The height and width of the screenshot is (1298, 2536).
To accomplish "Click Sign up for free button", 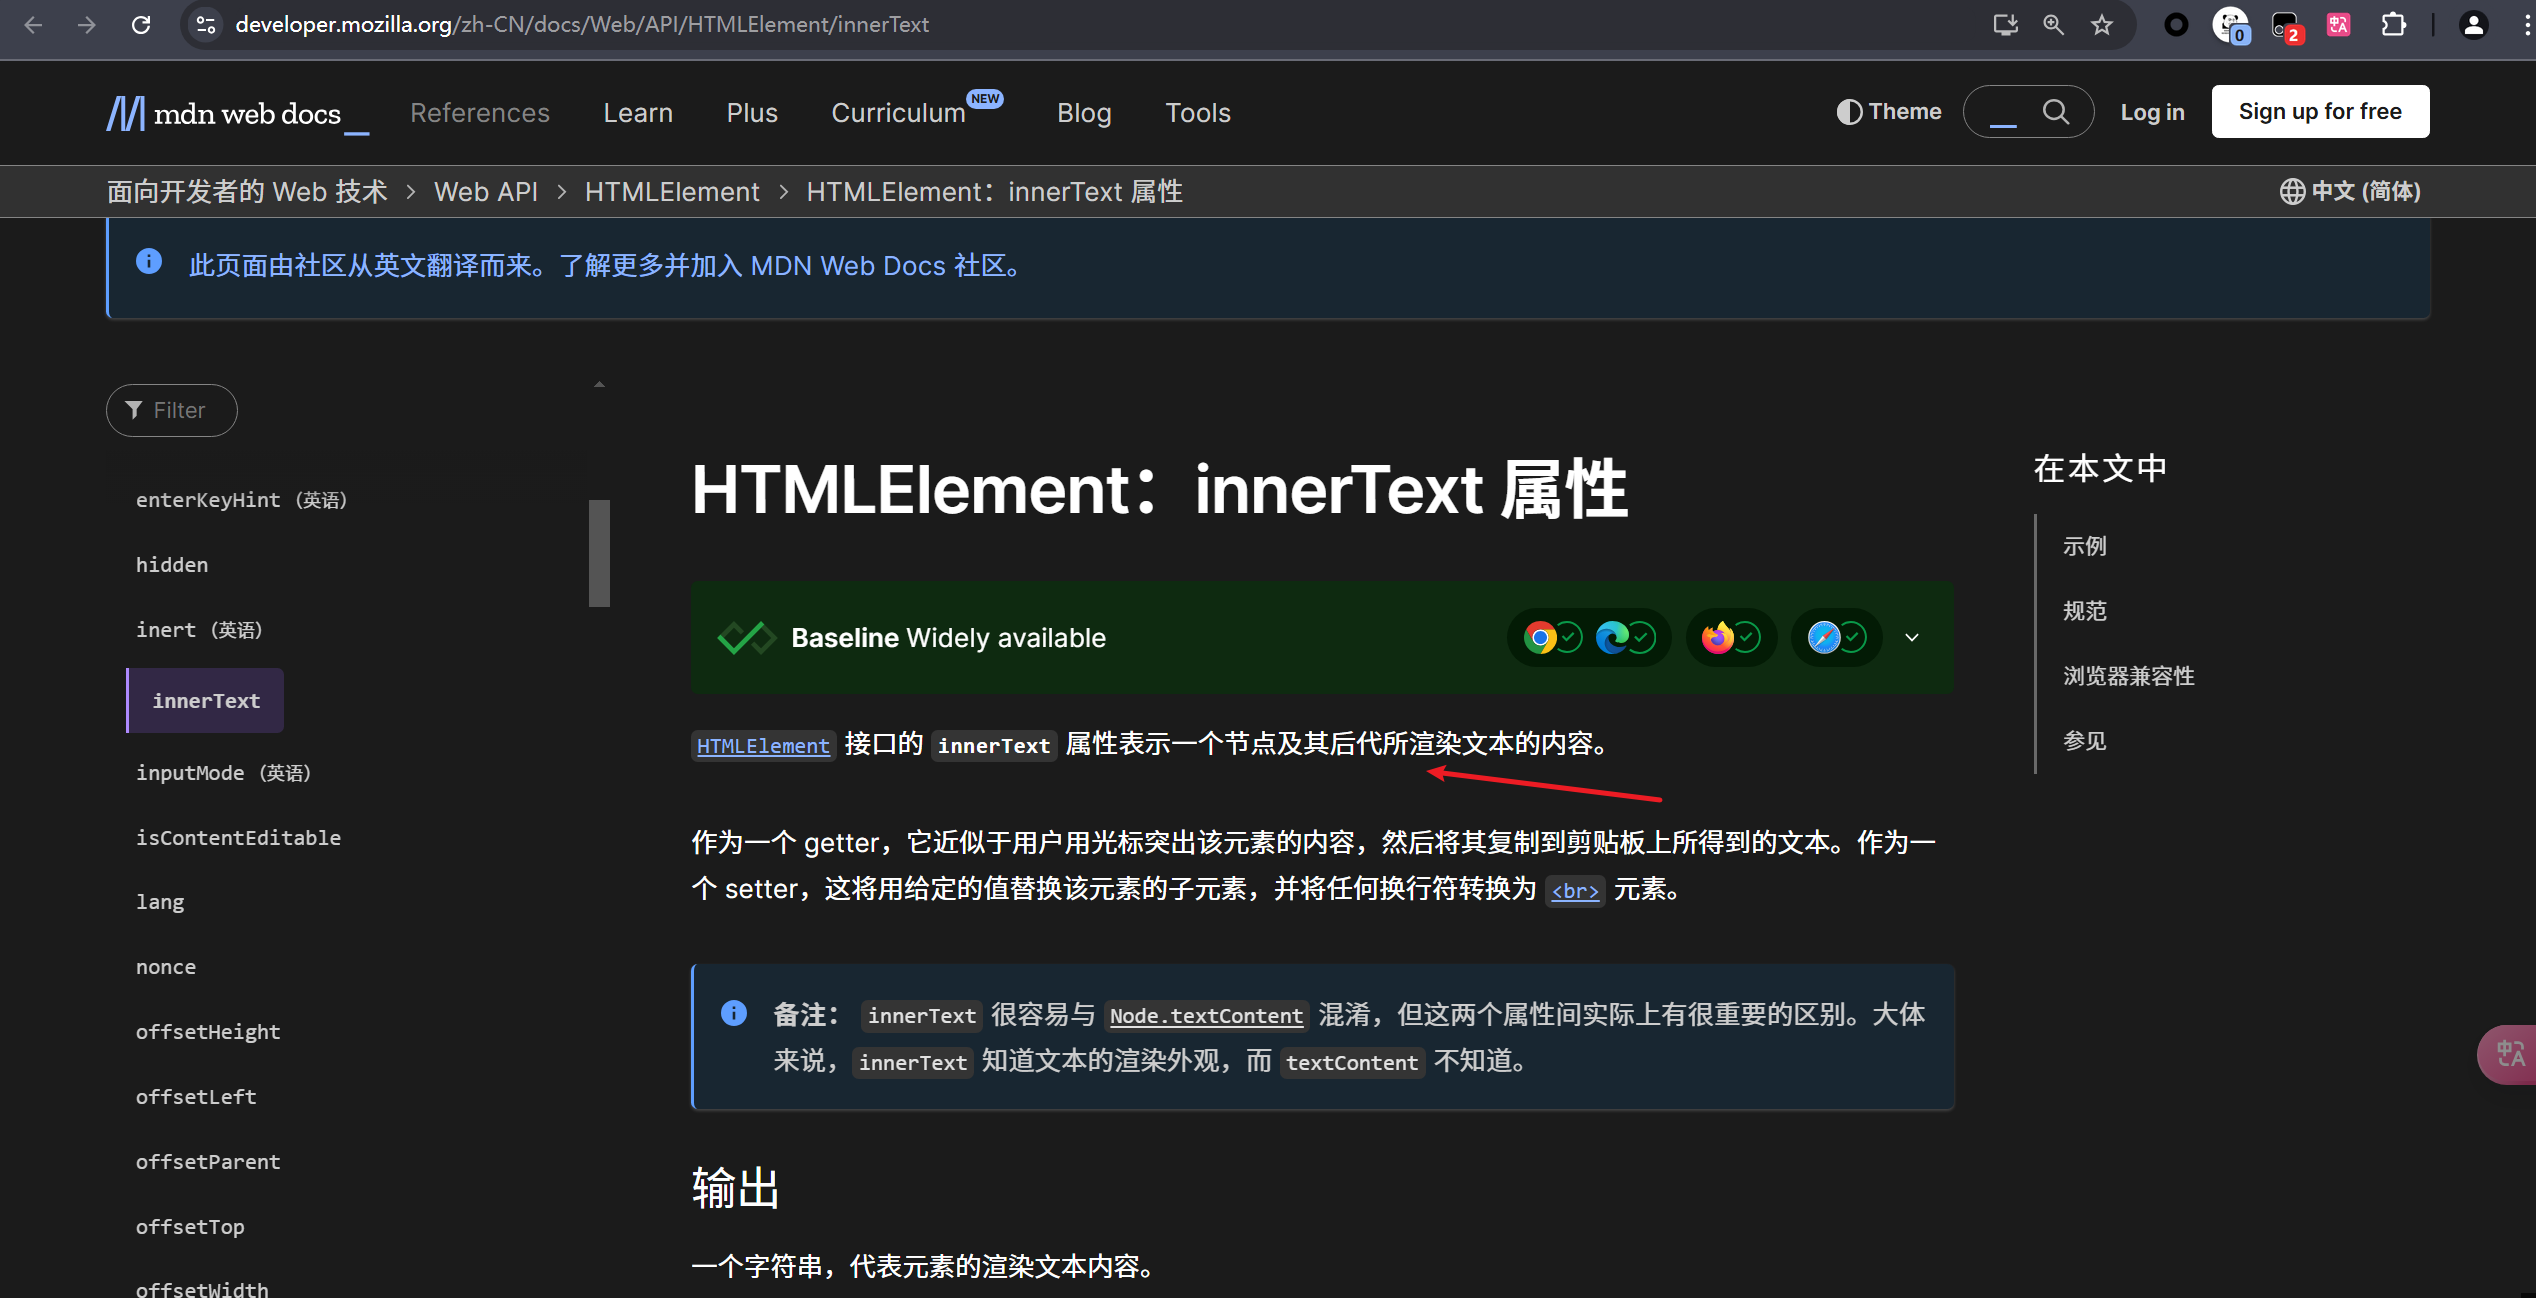I will 2320,111.
